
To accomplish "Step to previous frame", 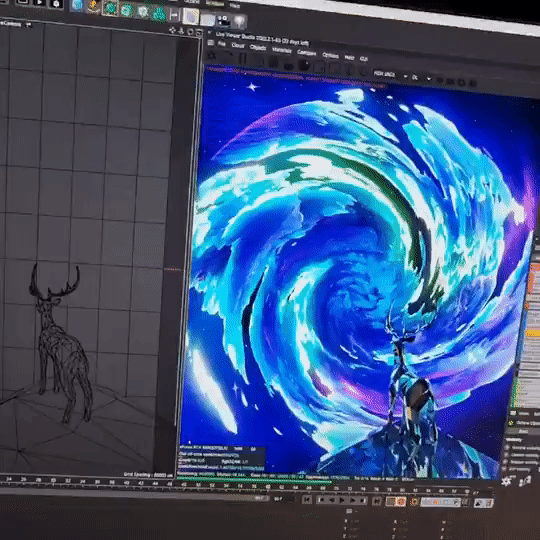I will [331, 500].
